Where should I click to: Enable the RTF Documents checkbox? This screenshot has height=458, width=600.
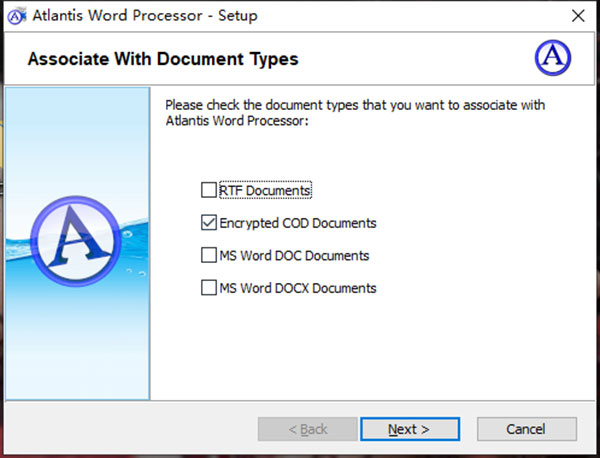[x=208, y=190]
